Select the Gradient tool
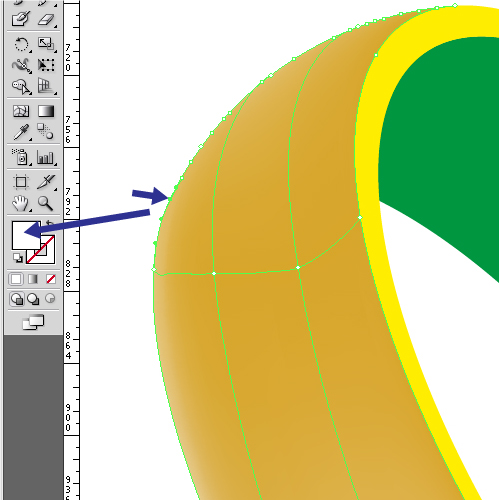 click(x=46, y=111)
